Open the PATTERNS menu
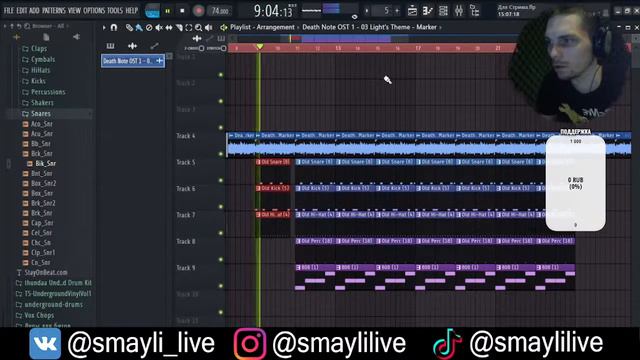Image resolution: width=640 pixels, height=360 pixels. [53, 11]
